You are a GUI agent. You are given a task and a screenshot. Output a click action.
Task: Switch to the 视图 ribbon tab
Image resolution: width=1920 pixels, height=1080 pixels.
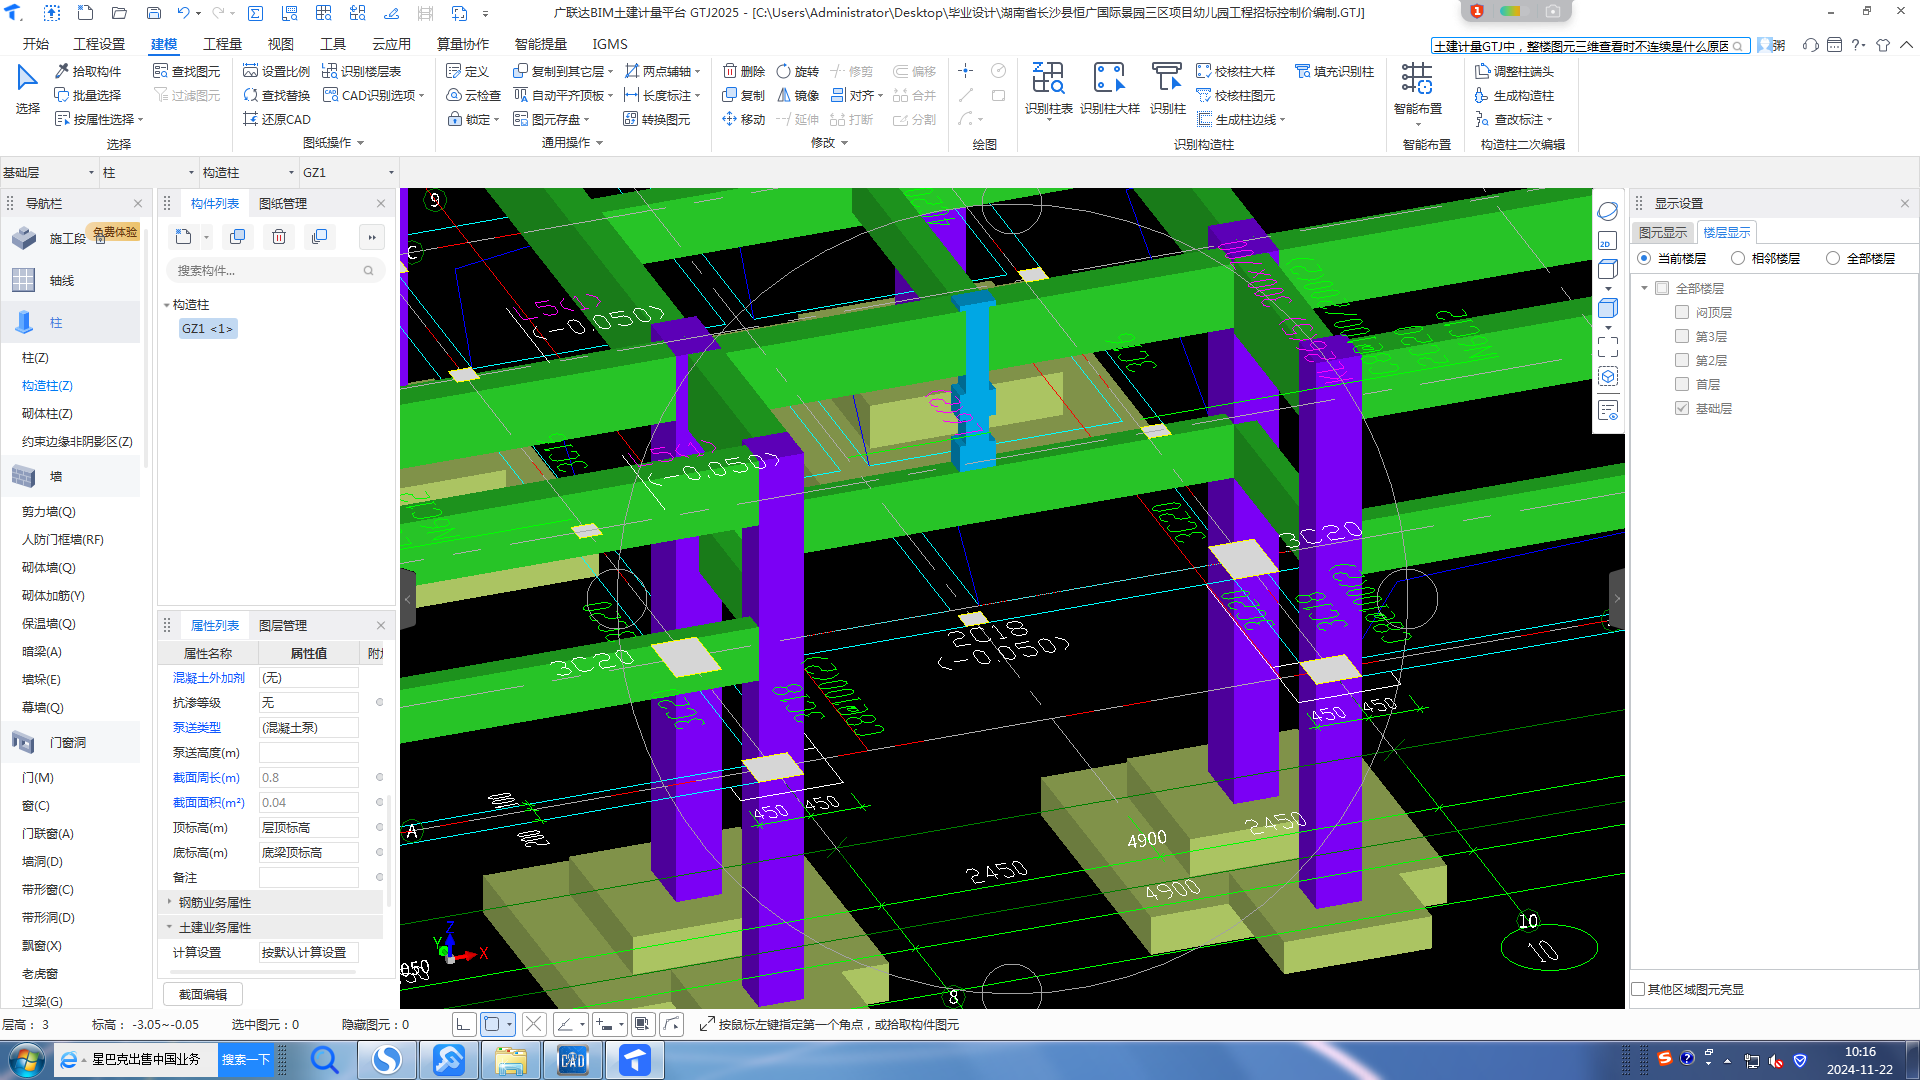(x=280, y=44)
